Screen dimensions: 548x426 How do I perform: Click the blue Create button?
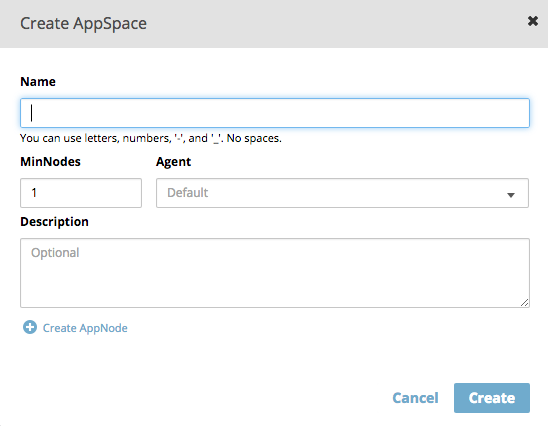[x=492, y=398]
